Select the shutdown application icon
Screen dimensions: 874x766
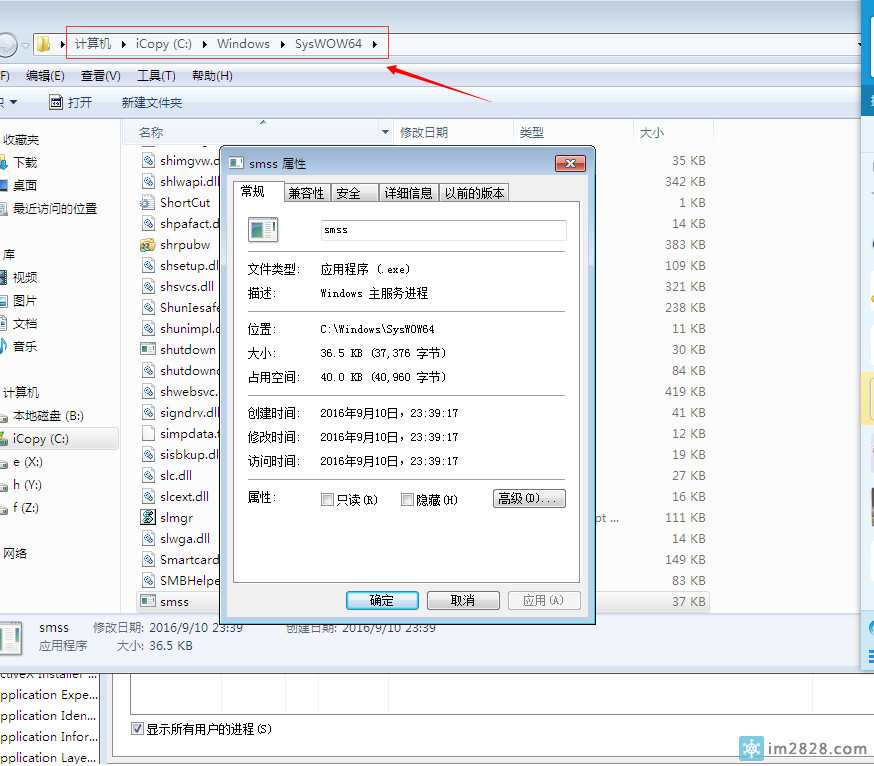(148, 350)
